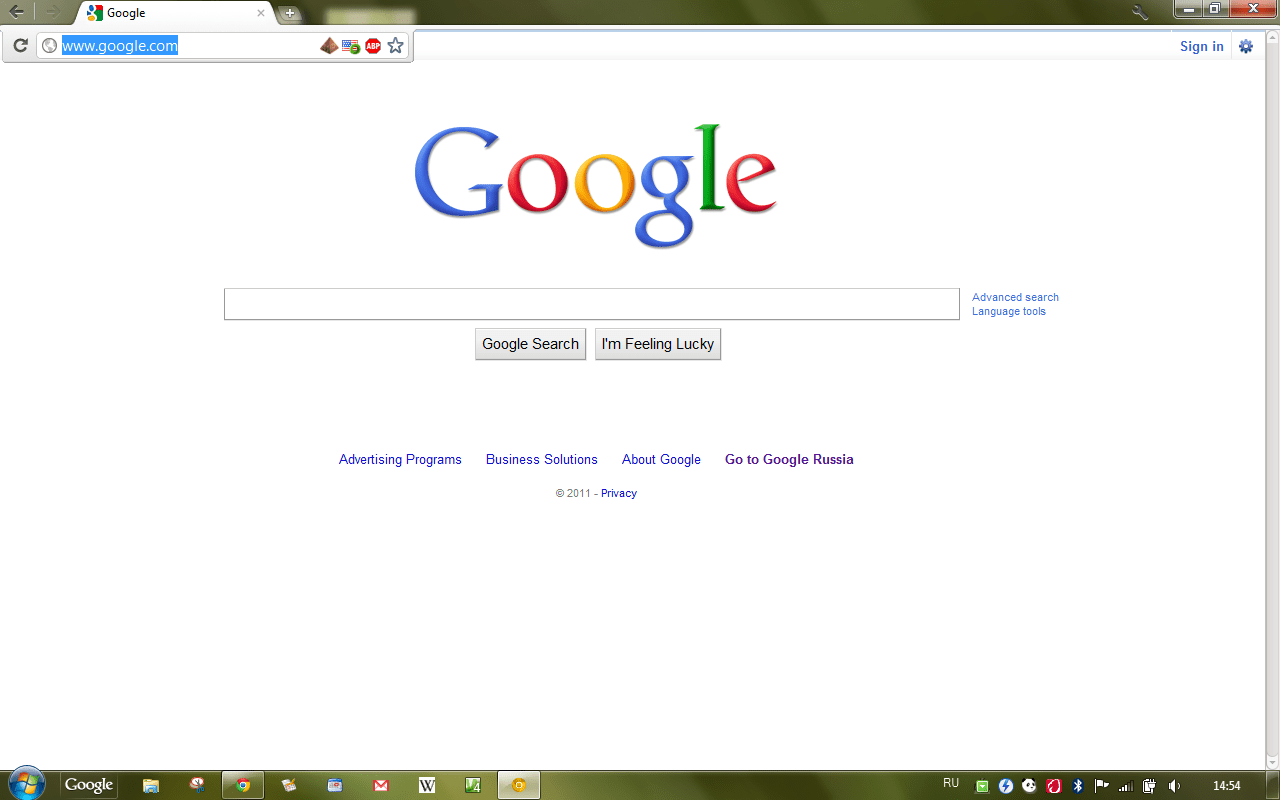Go back using the back arrow

(x=17, y=13)
